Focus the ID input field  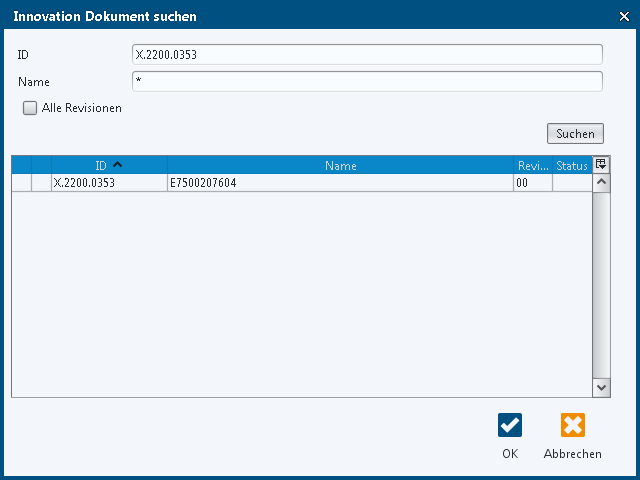pyautogui.click(x=367, y=55)
